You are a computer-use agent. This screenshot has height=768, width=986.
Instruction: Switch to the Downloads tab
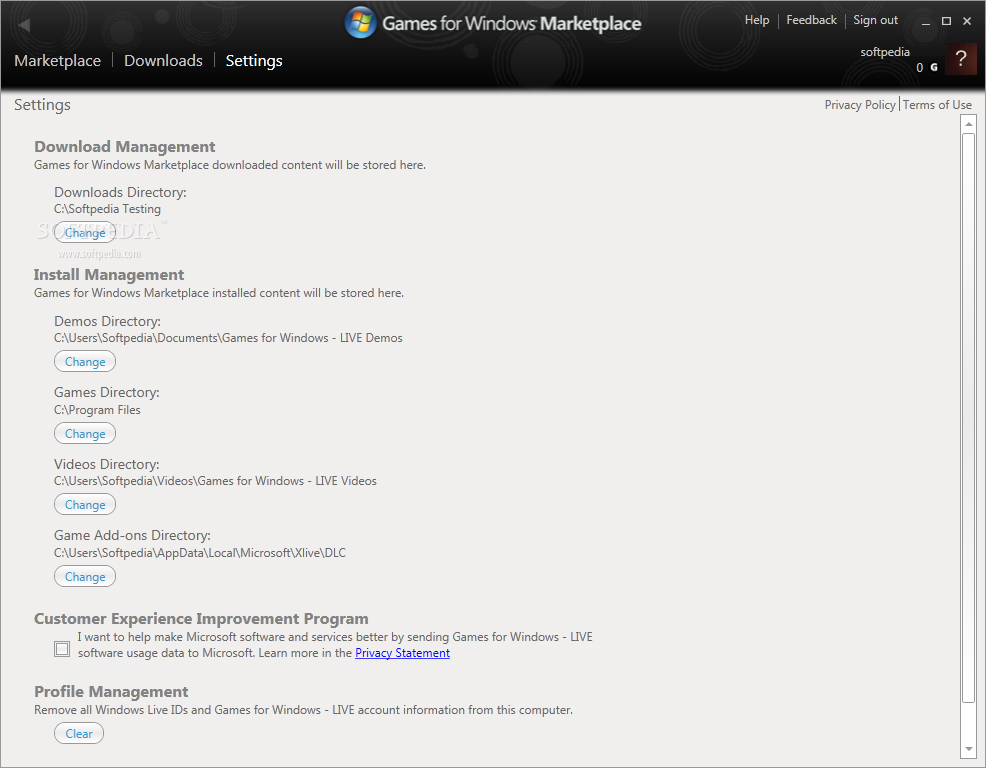(x=163, y=60)
